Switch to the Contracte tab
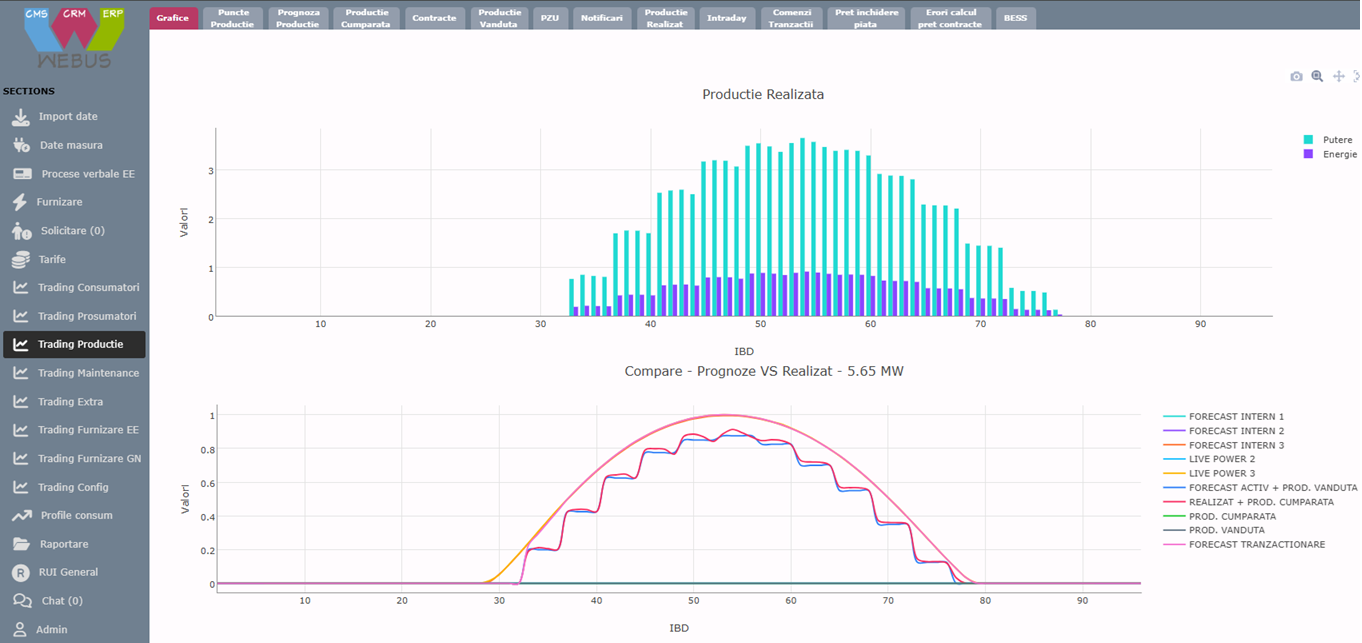1362x643 pixels. (x=434, y=18)
